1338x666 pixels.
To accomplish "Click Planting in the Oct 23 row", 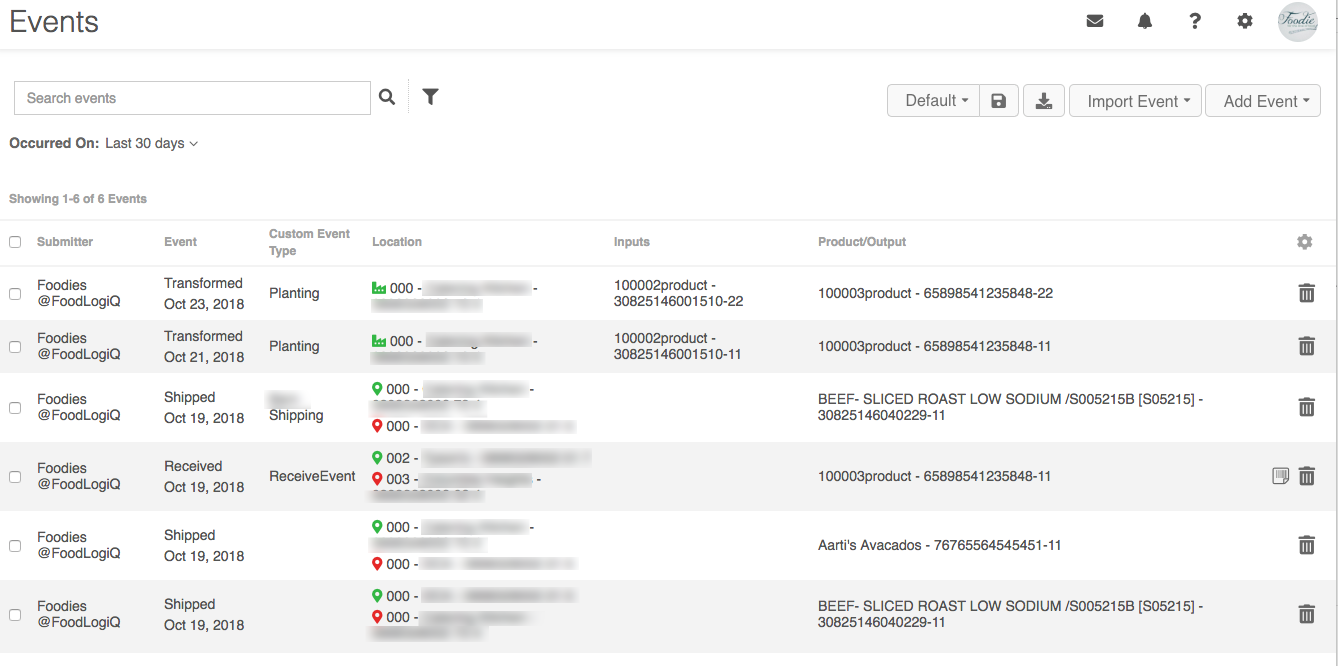I will click(294, 293).
